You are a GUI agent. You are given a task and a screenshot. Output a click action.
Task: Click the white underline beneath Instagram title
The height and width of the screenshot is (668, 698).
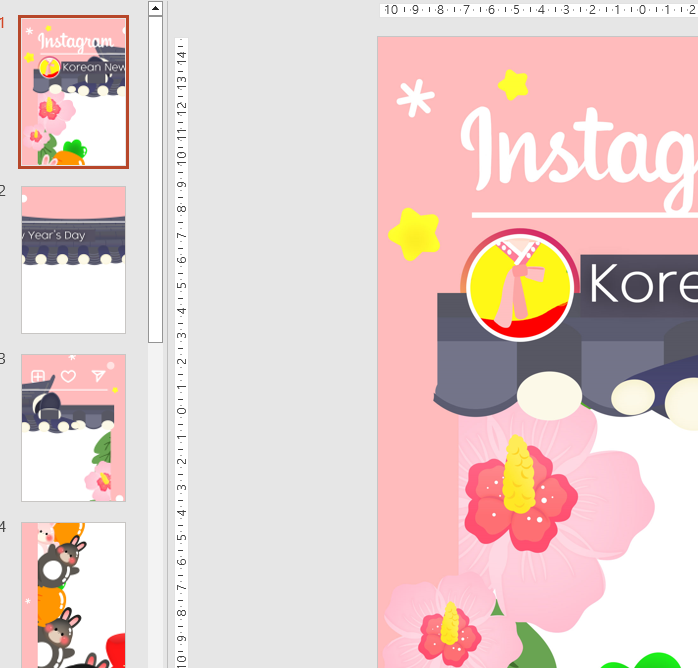click(x=584, y=215)
